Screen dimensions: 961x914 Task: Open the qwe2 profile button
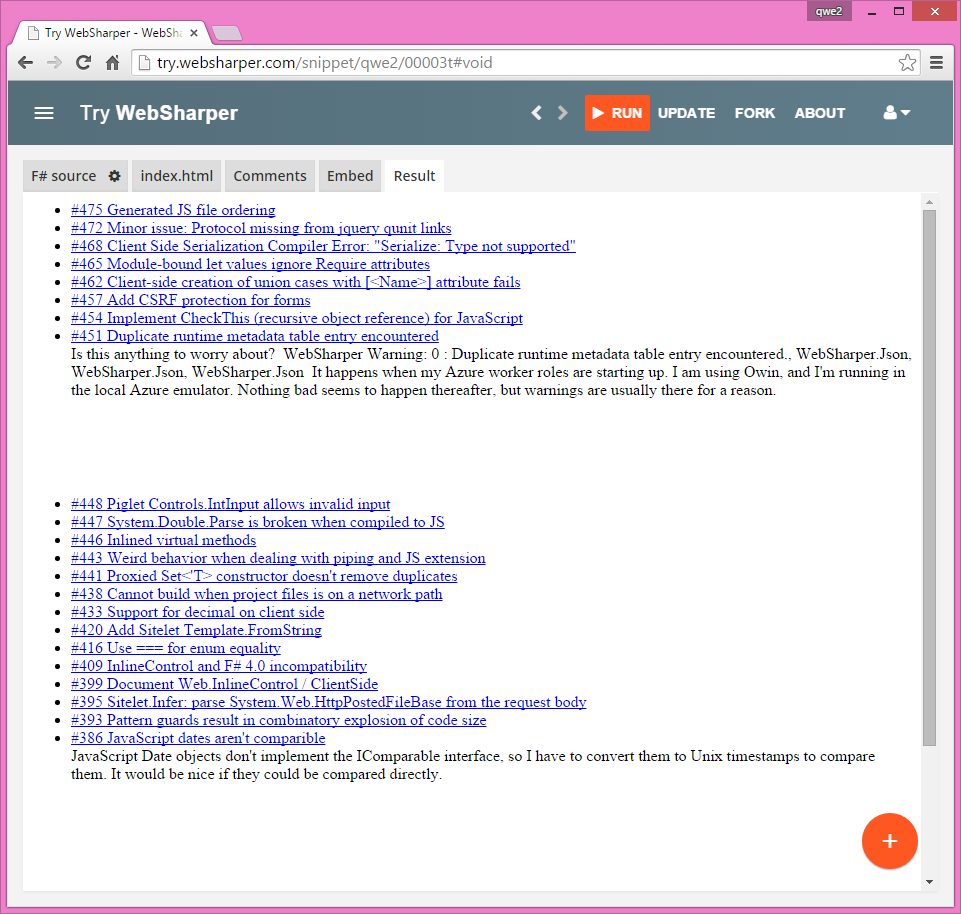(x=829, y=11)
